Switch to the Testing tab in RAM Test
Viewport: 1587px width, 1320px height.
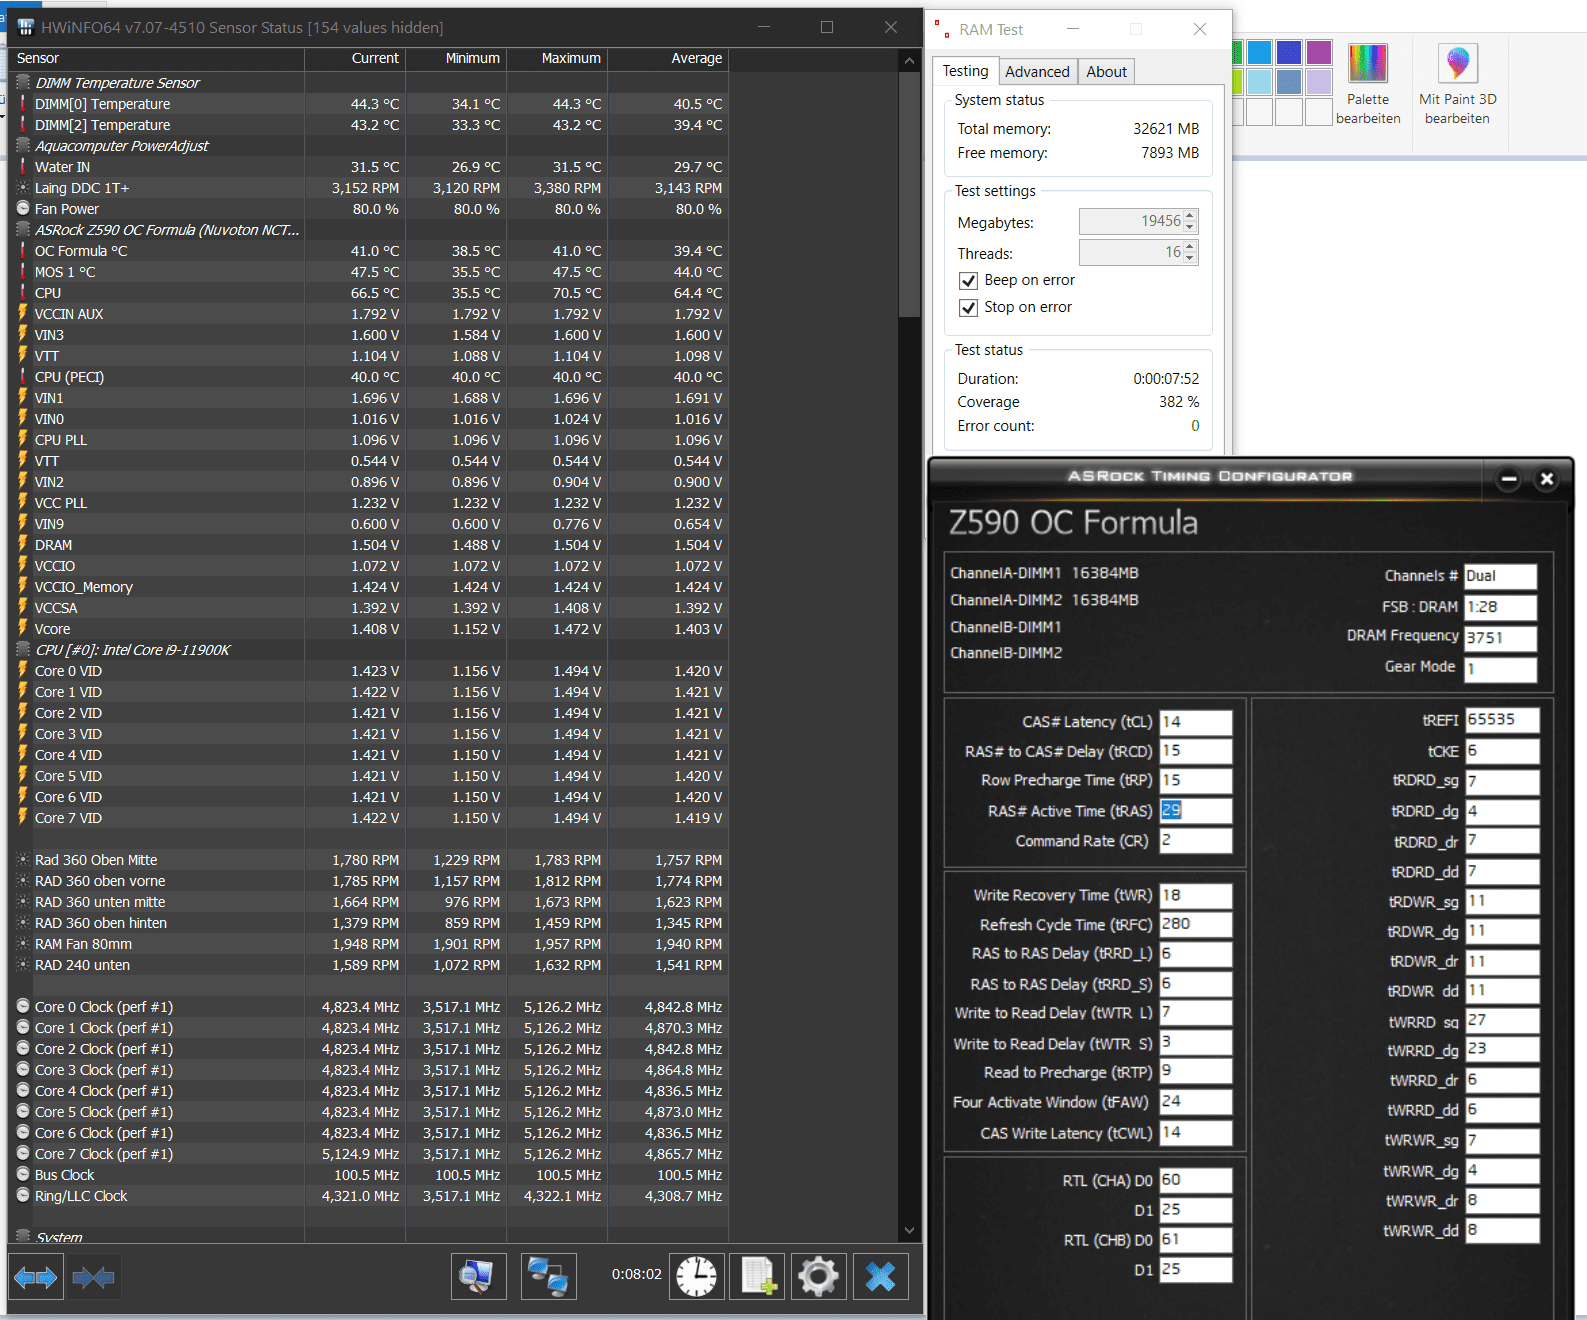(965, 71)
